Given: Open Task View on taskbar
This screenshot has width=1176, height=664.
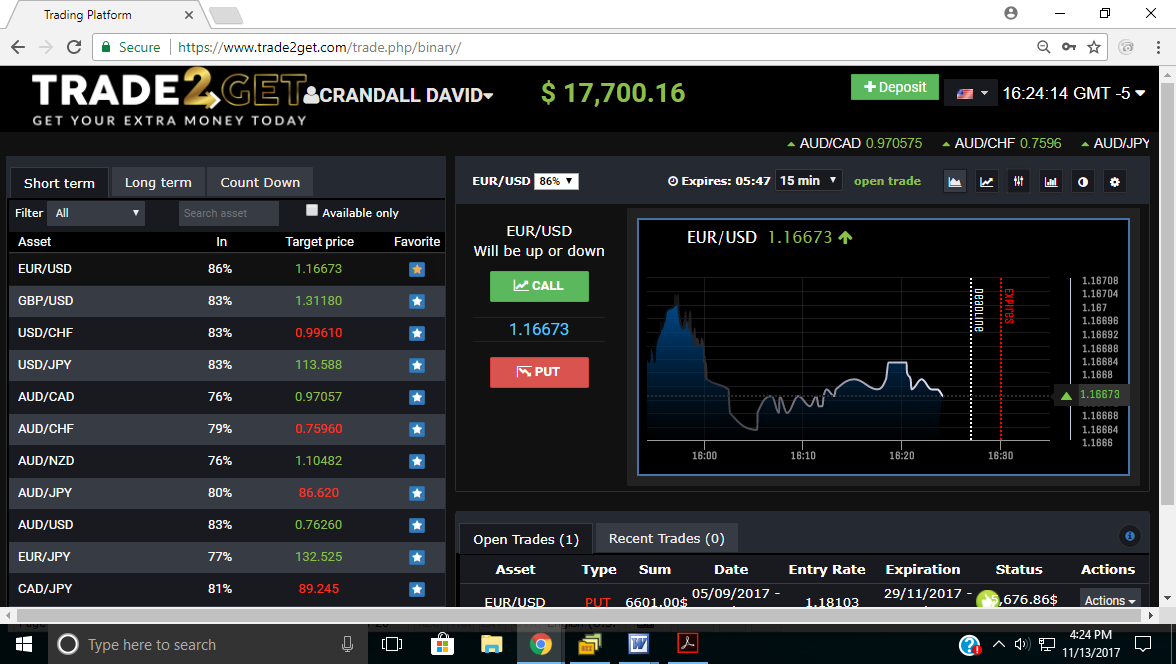Looking at the screenshot, I should coord(392,644).
